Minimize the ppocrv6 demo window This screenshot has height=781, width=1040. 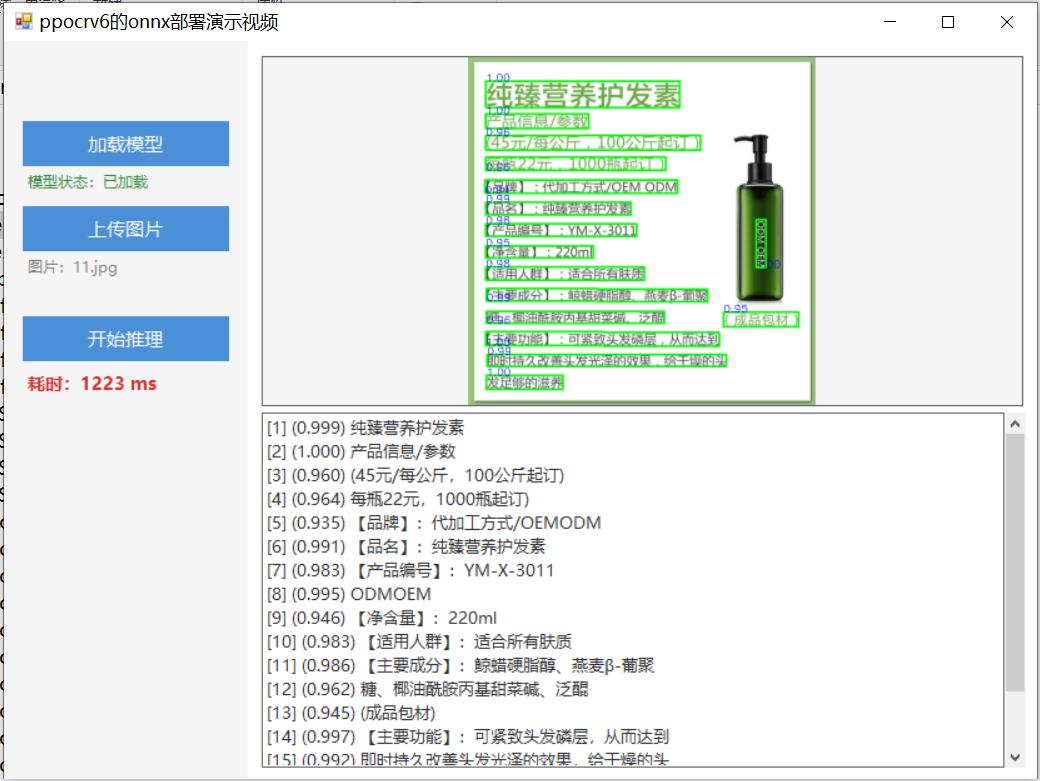890,22
